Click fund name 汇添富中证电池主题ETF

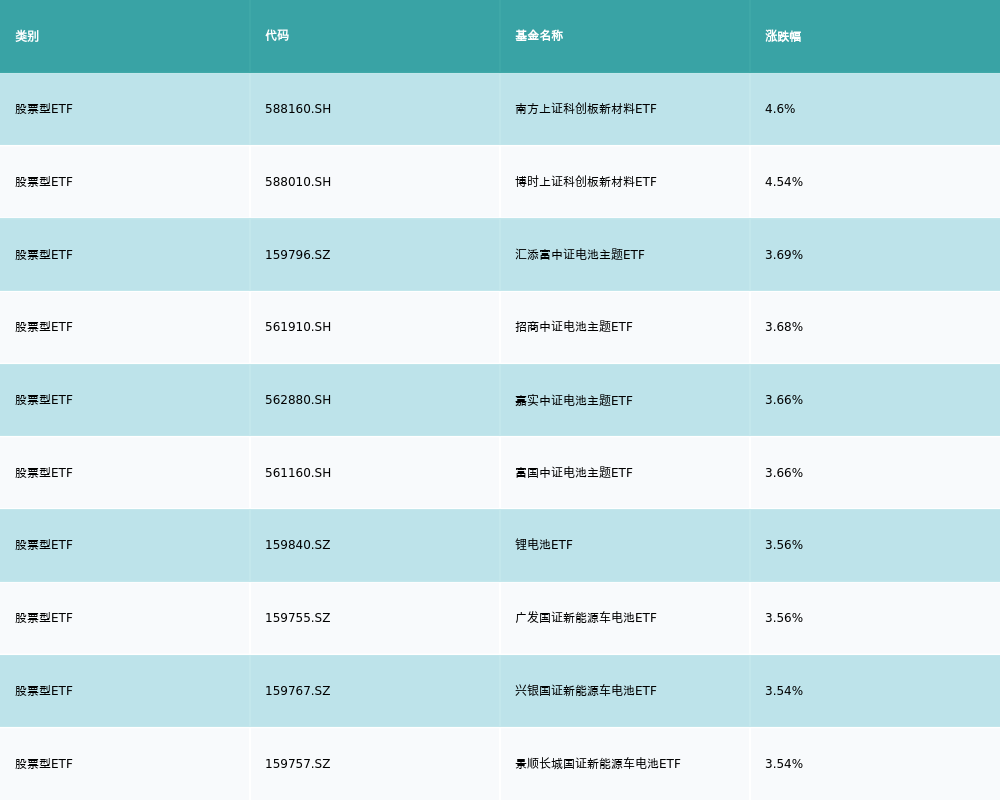(580, 255)
